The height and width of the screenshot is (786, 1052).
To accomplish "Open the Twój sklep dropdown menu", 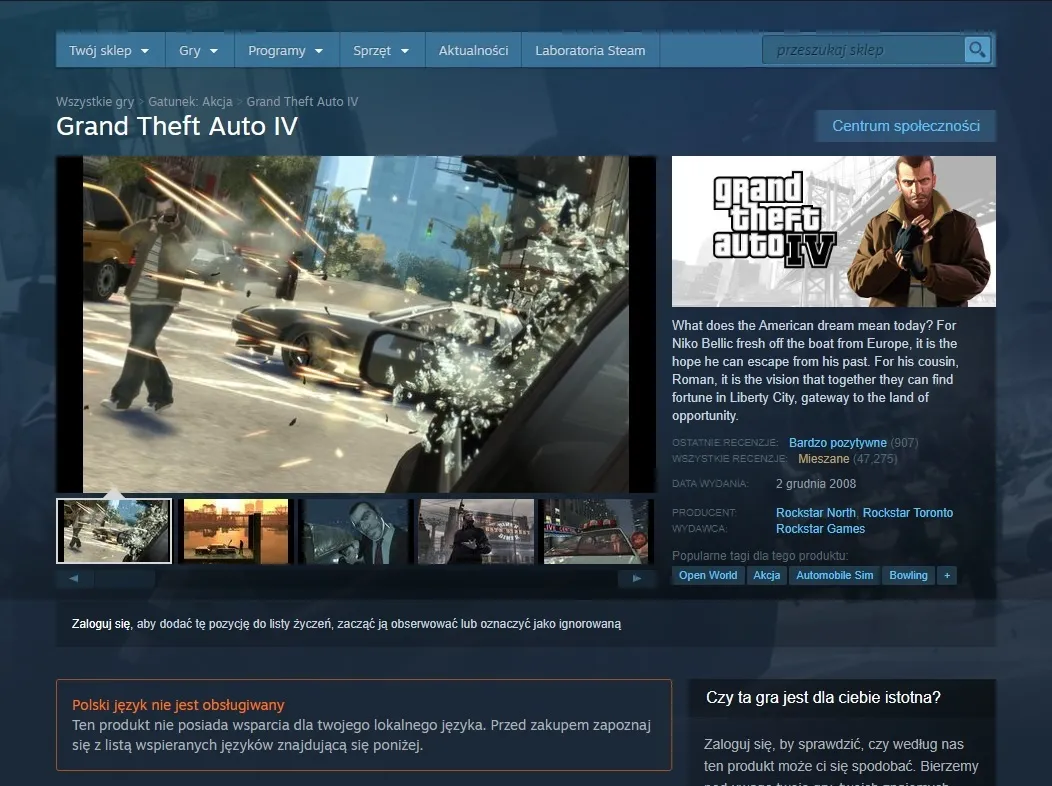I will tap(109, 50).
